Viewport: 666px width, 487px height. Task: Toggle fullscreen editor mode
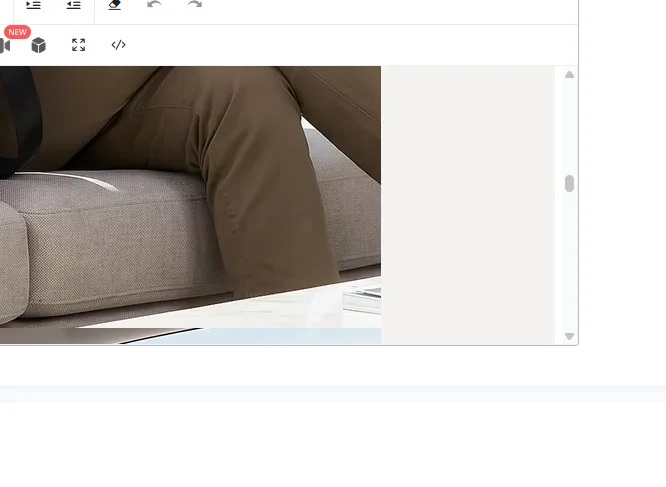79,45
